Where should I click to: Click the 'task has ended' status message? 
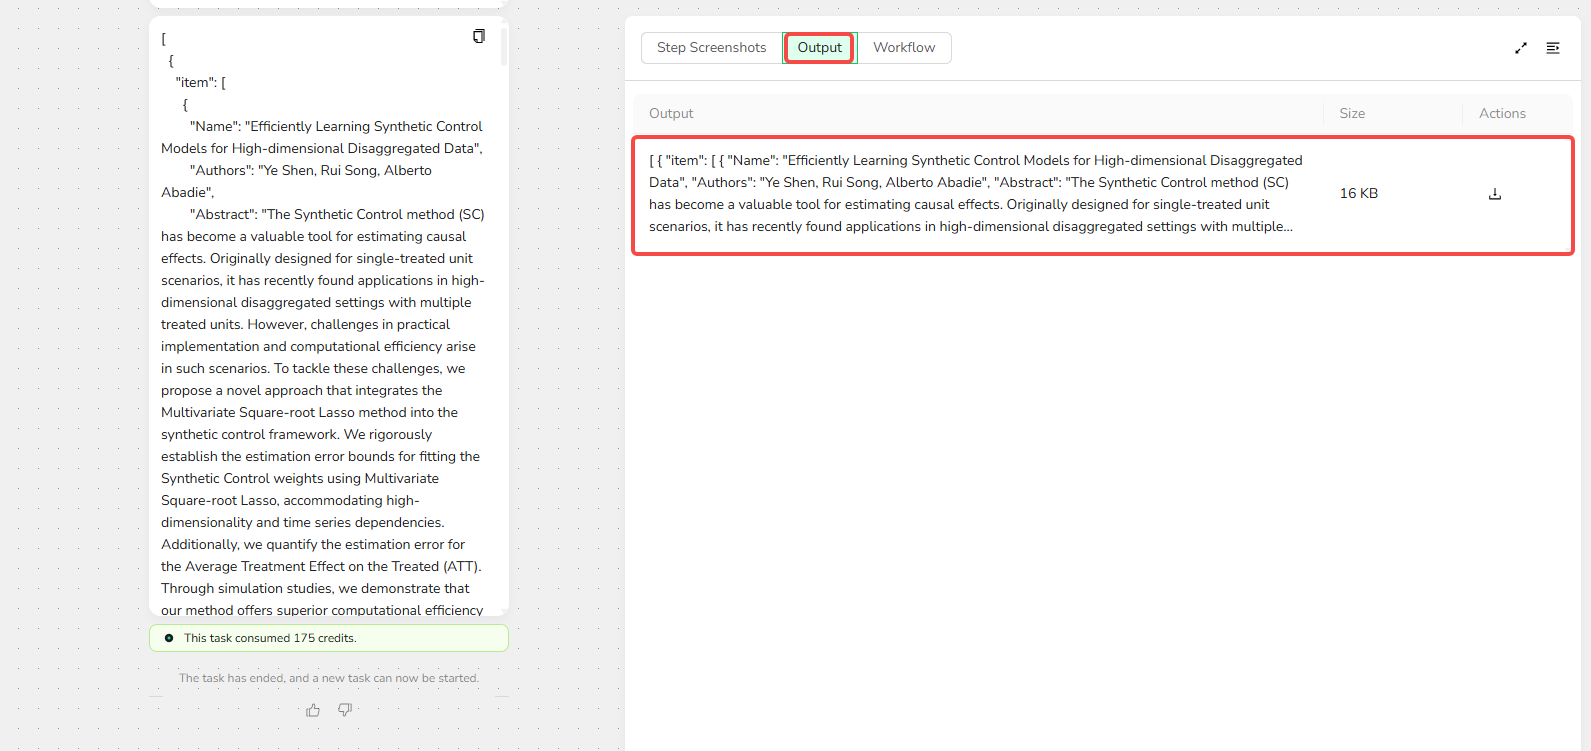pos(328,678)
